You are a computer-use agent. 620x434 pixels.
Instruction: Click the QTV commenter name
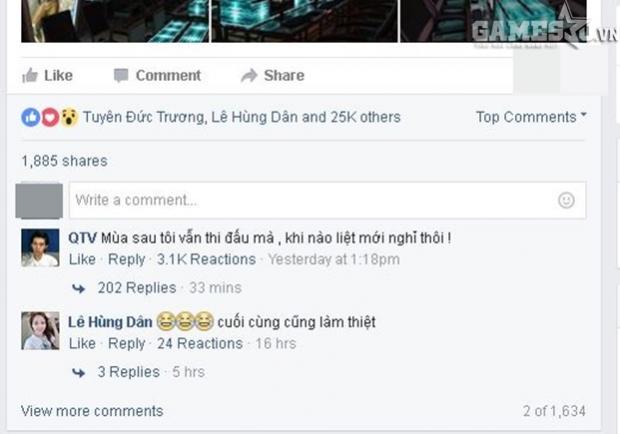(x=82, y=238)
